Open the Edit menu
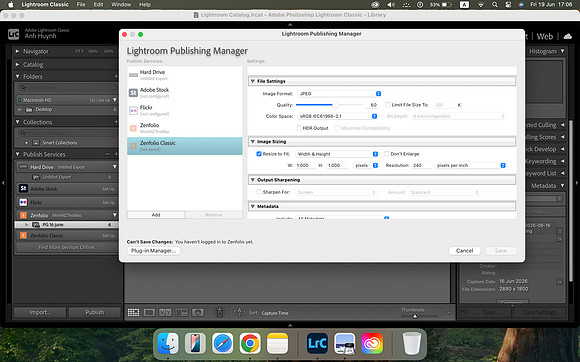The height and width of the screenshot is (362, 580). (98, 5)
